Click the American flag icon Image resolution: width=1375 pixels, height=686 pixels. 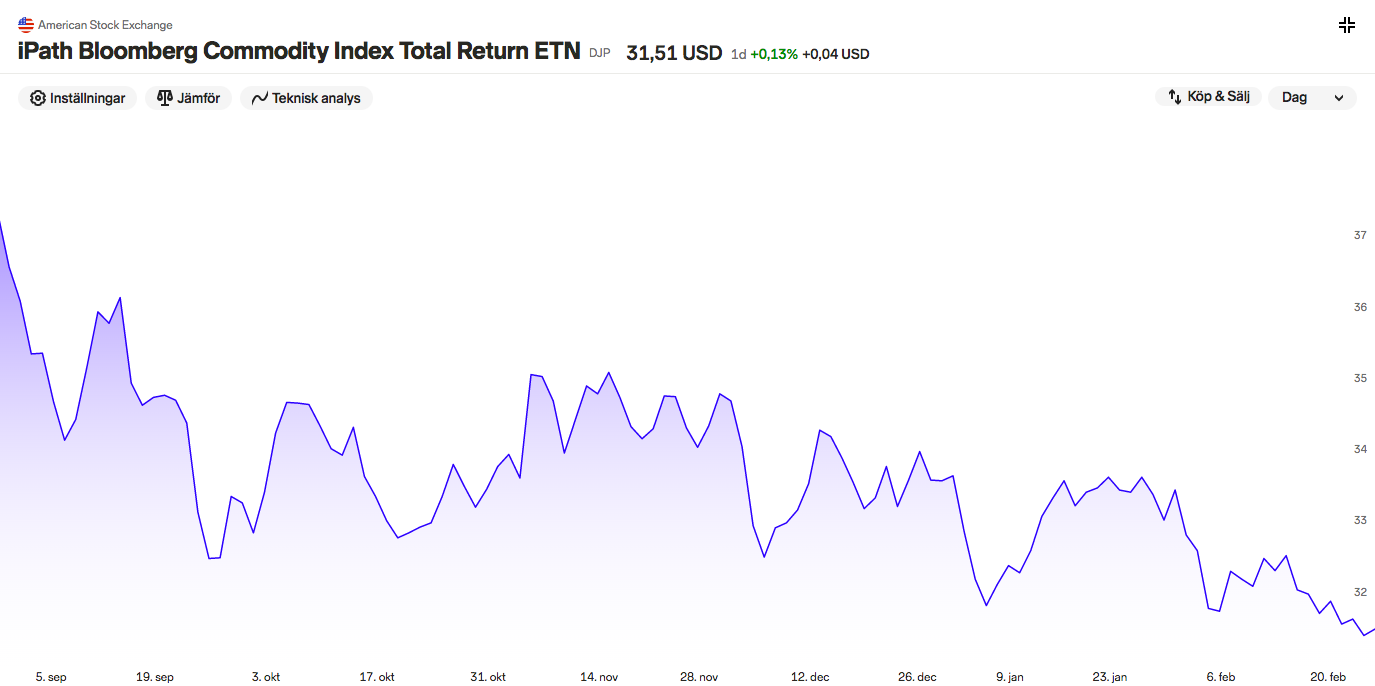(x=26, y=25)
